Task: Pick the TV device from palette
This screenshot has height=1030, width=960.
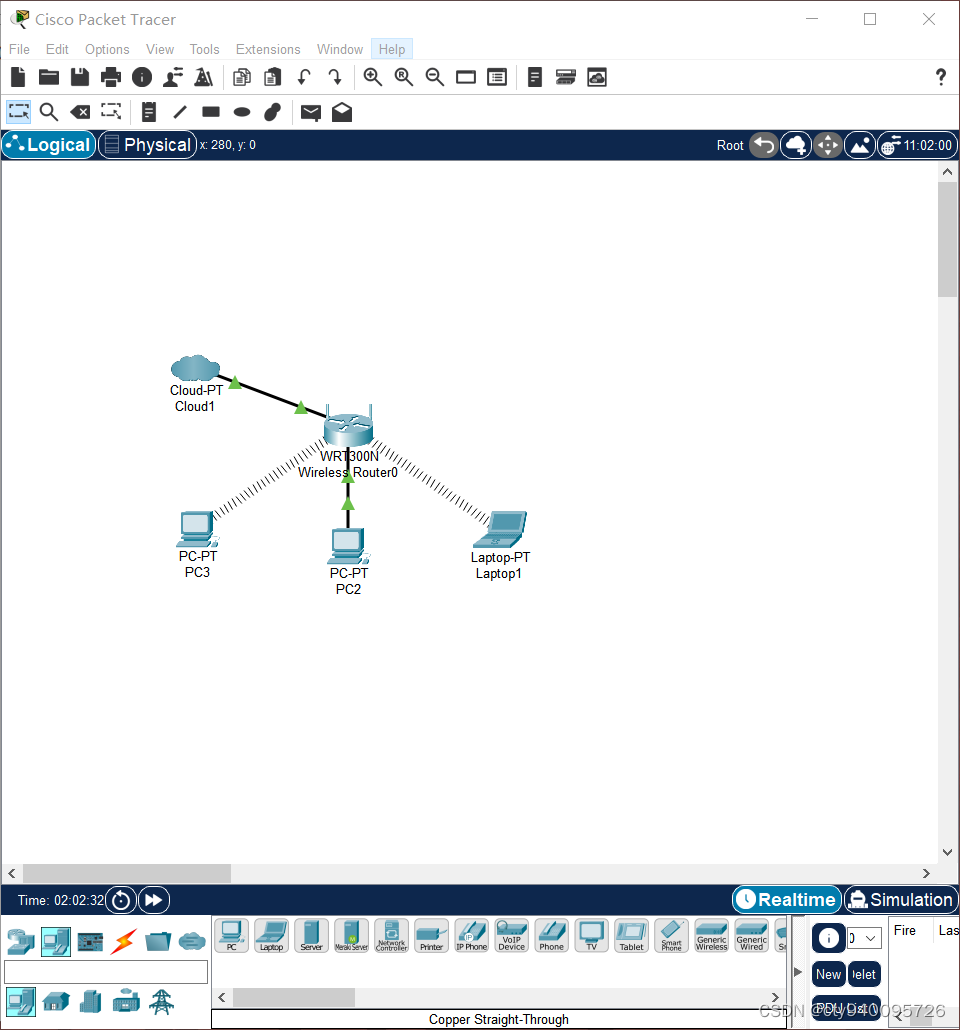Action: tap(591, 935)
